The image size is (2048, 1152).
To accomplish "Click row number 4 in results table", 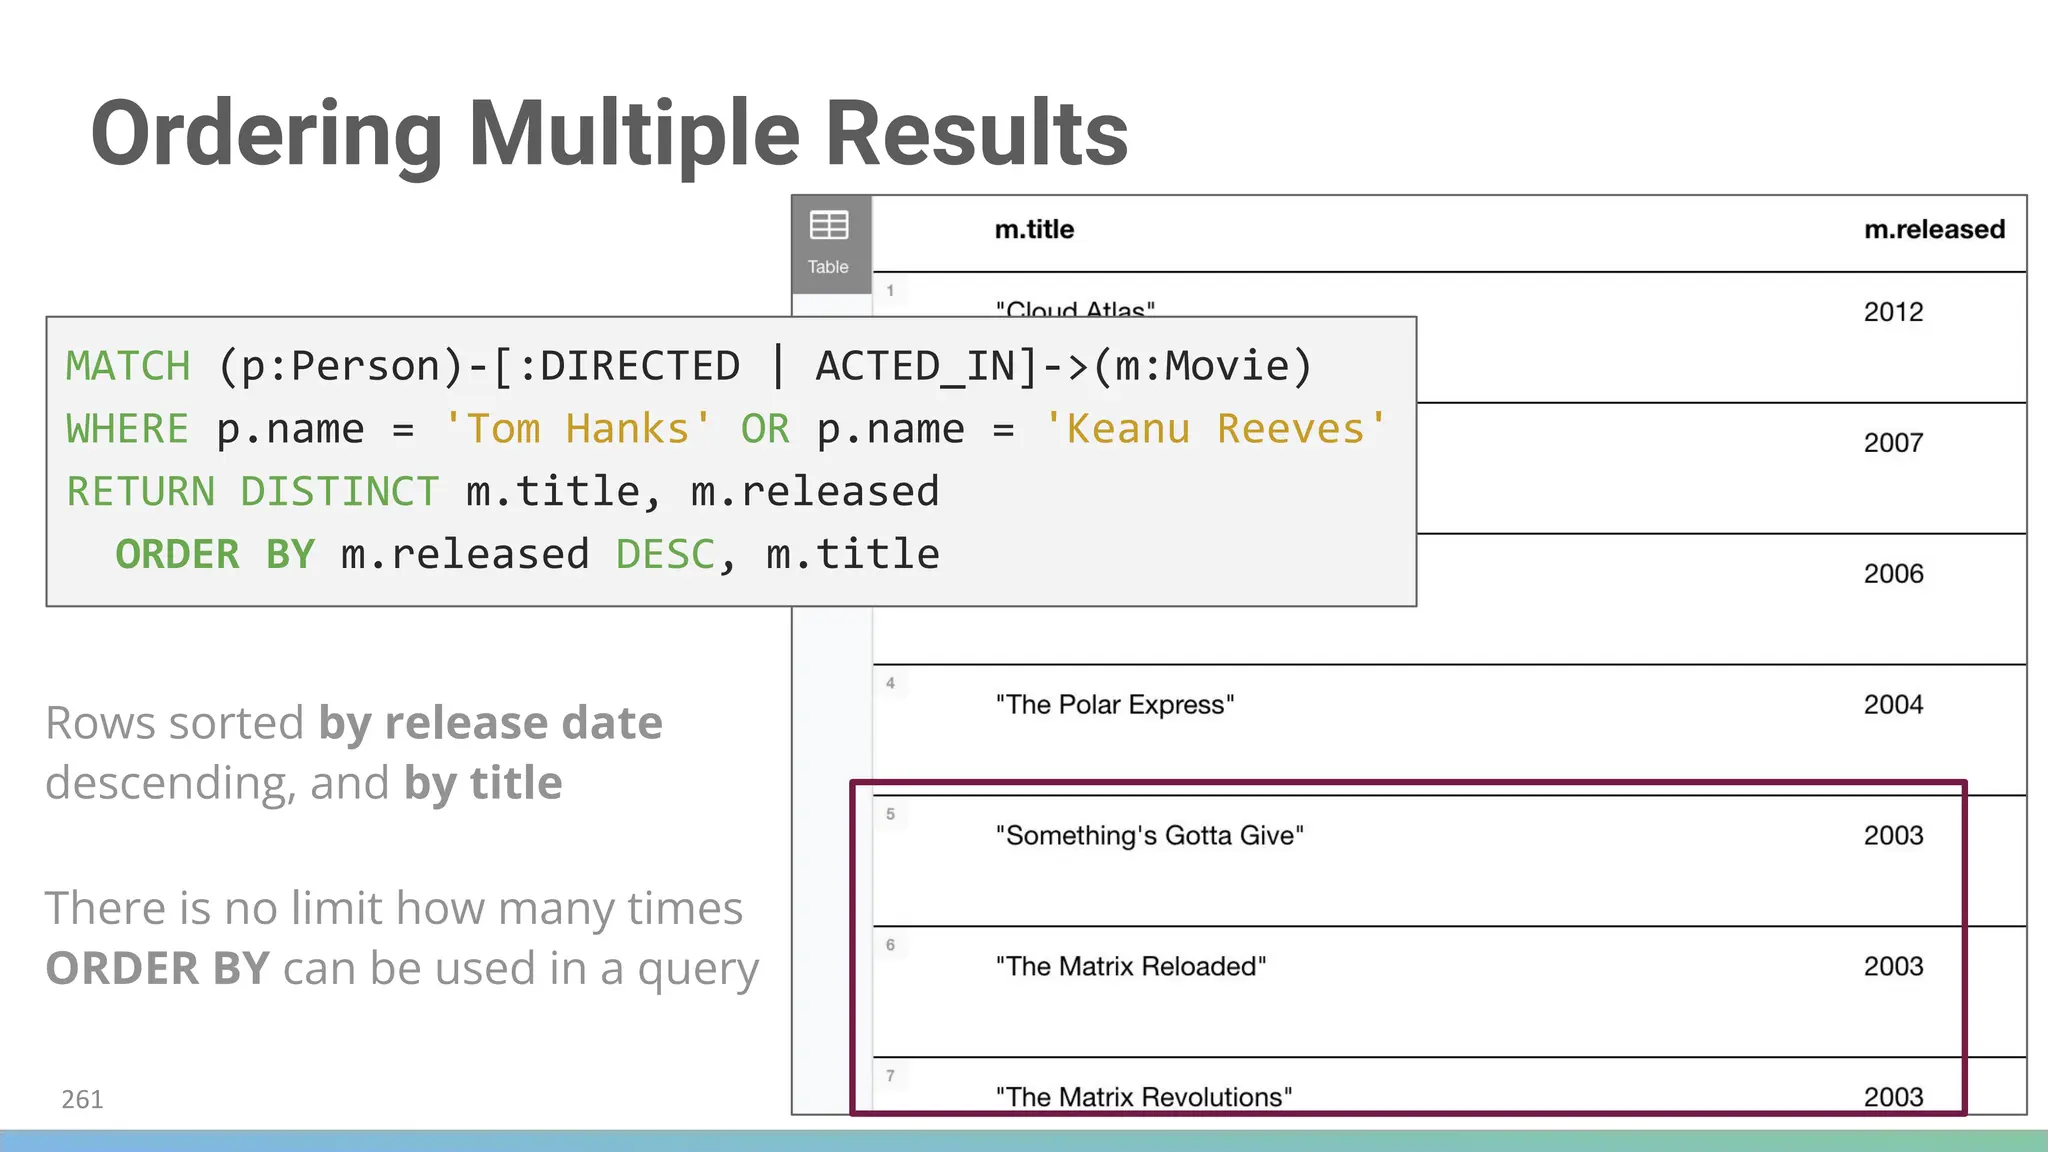I will pyautogui.click(x=890, y=683).
